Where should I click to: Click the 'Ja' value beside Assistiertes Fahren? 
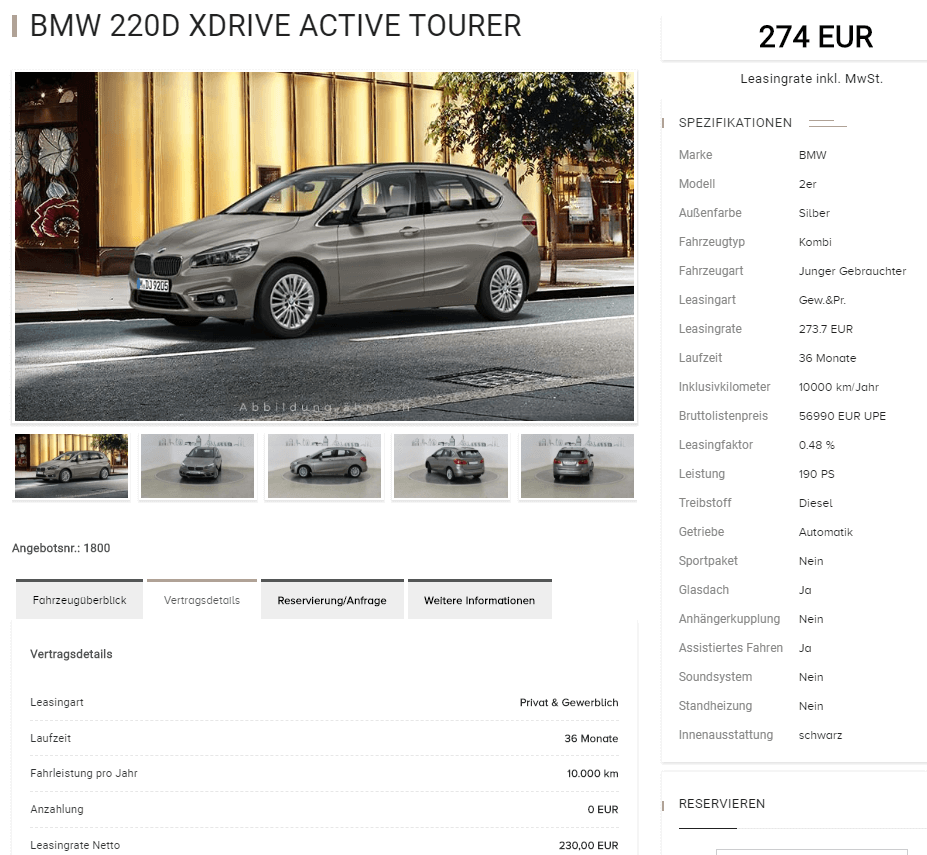(x=805, y=647)
